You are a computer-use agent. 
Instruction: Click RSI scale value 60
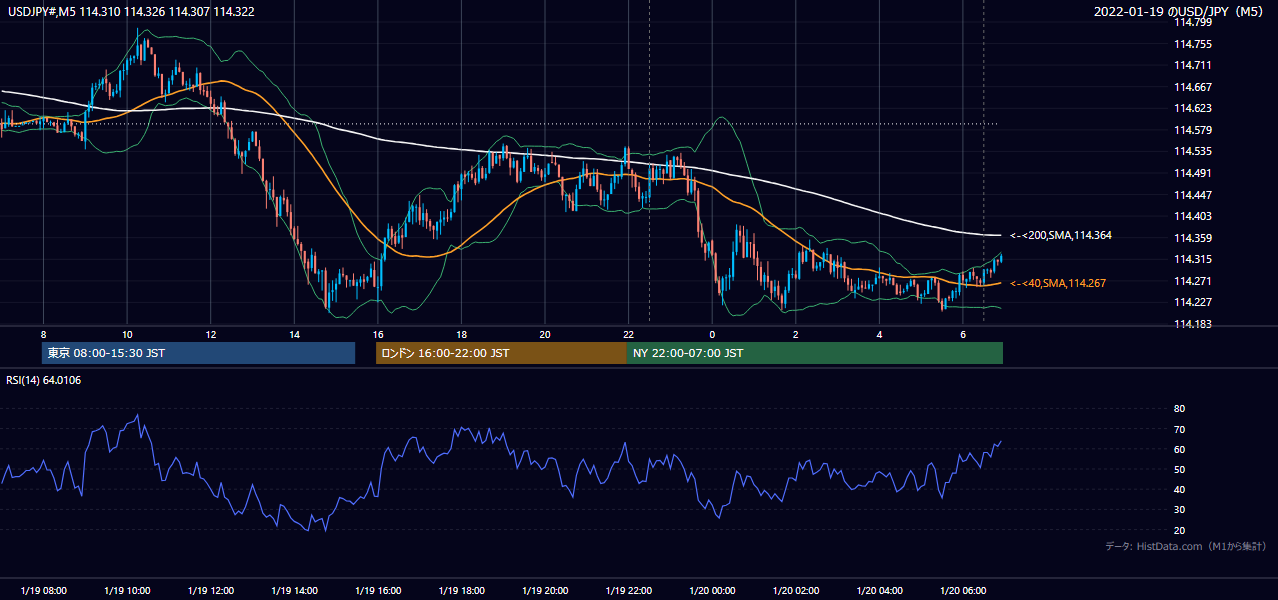click(x=1179, y=449)
